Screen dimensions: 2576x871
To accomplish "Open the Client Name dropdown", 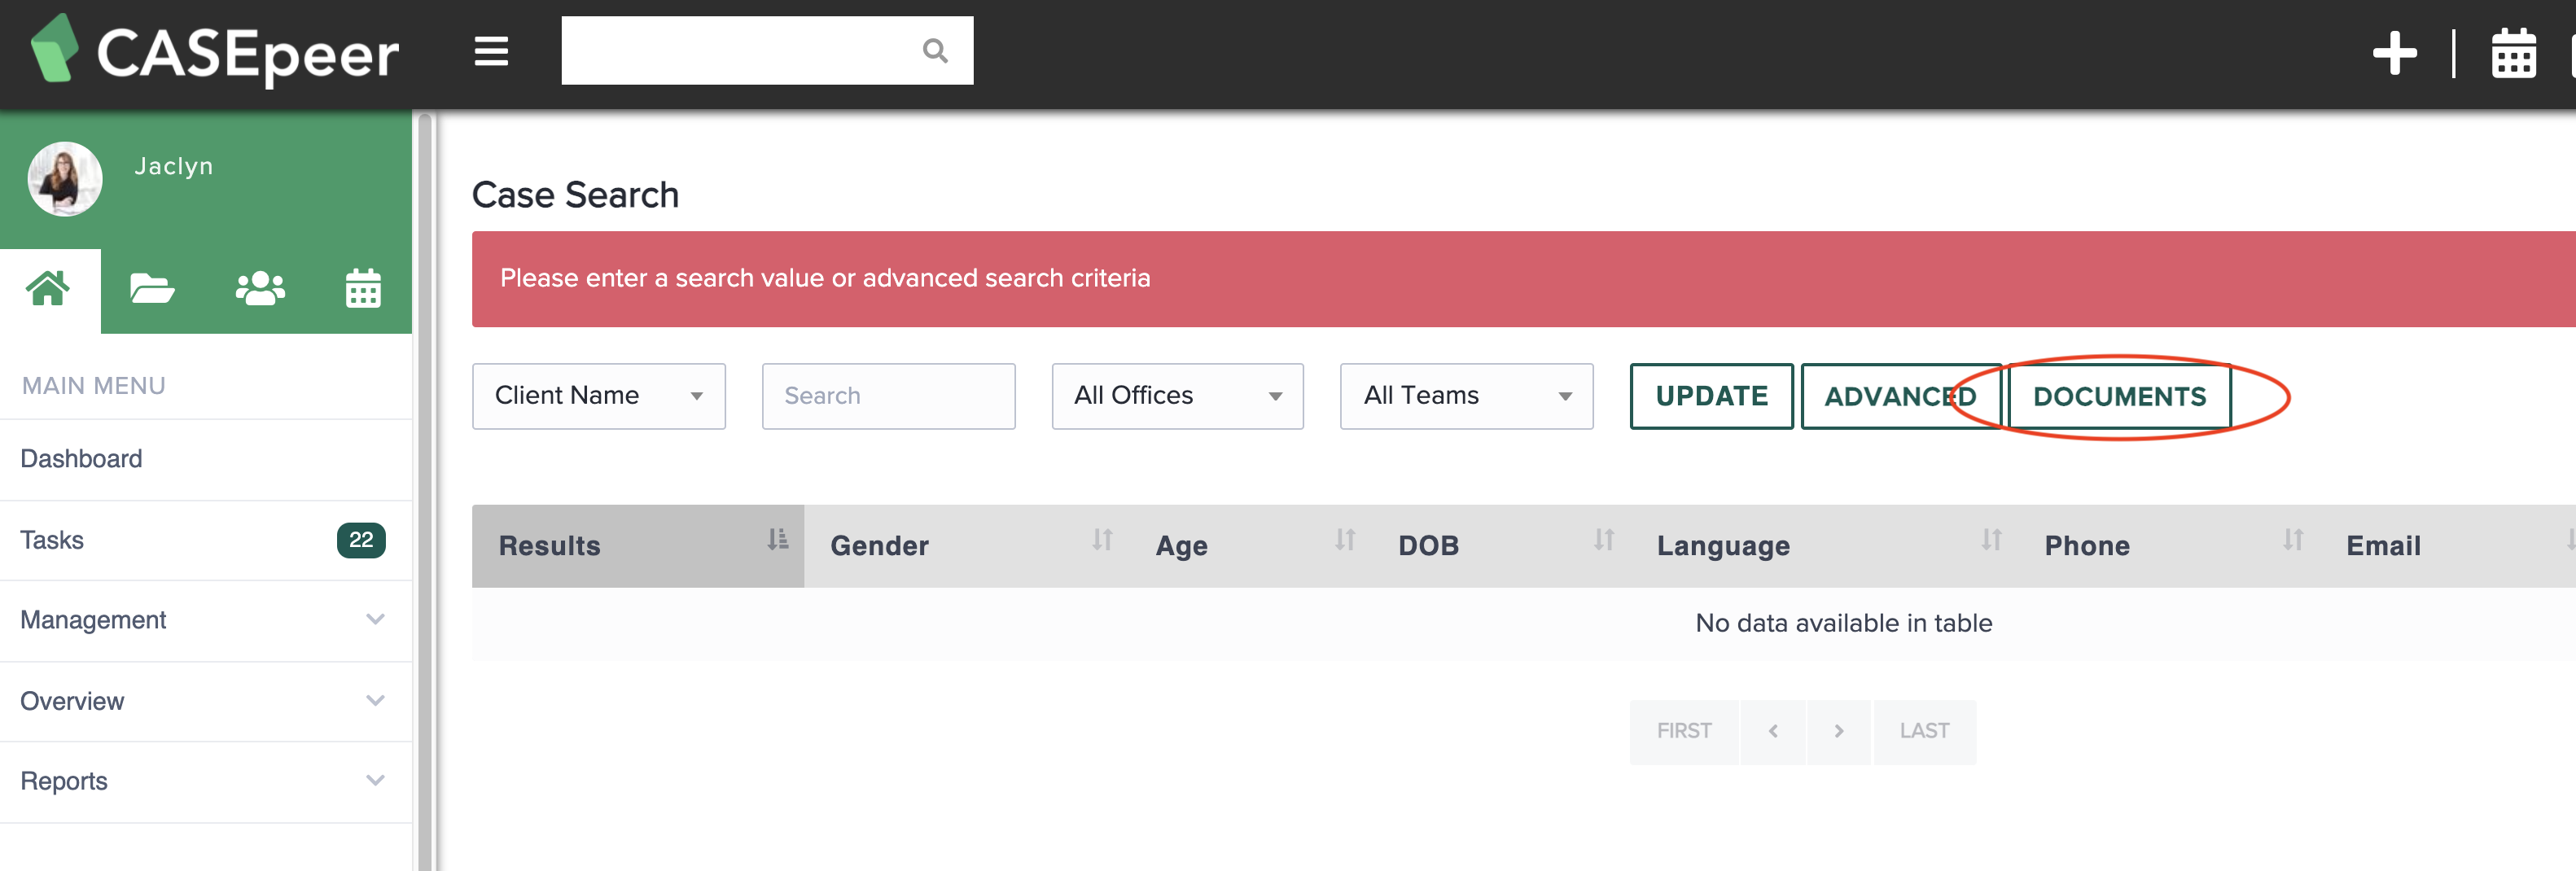I will tap(598, 396).
